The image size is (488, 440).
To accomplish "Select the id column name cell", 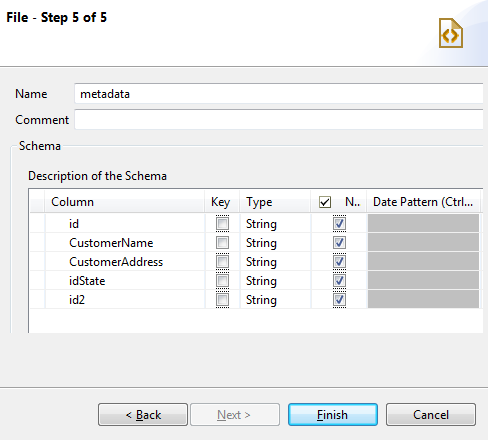I will (x=125, y=224).
